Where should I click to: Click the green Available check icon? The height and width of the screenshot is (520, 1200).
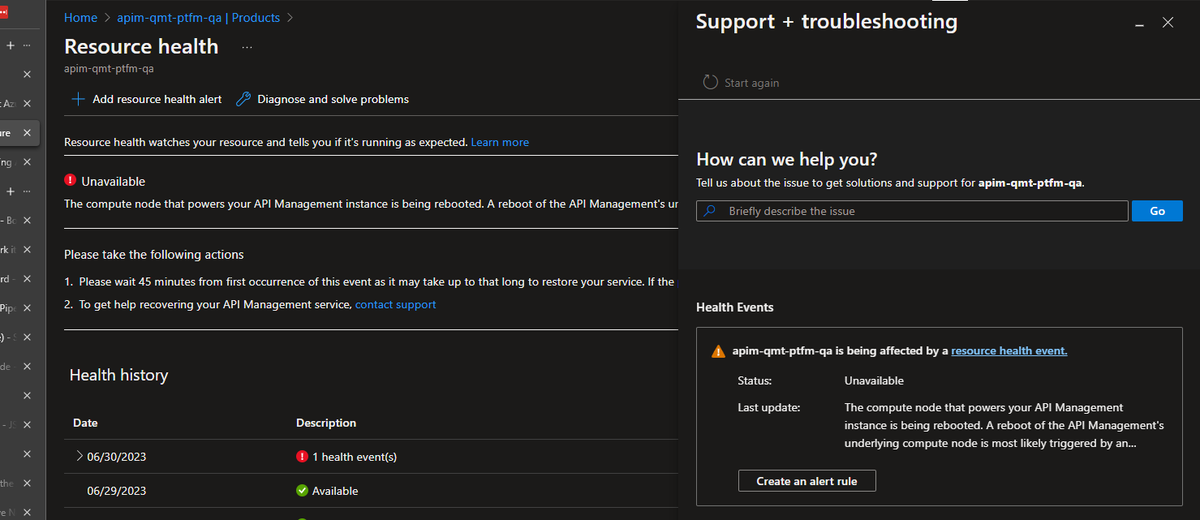point(302,491)
